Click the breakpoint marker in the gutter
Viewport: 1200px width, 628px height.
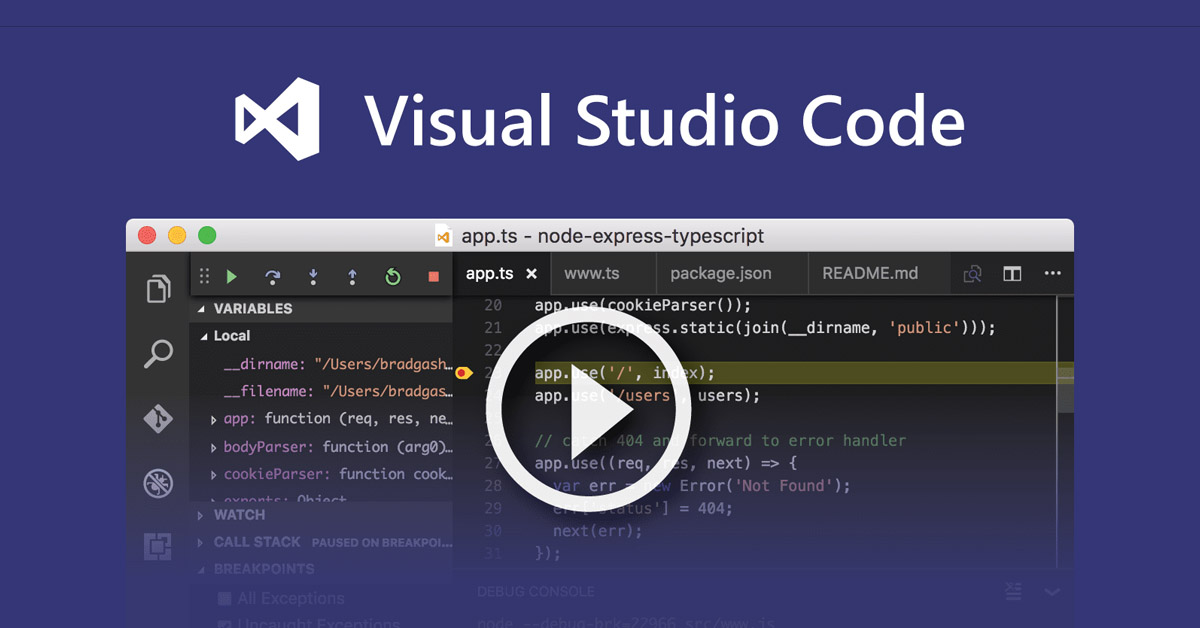[x=463, y=373]
